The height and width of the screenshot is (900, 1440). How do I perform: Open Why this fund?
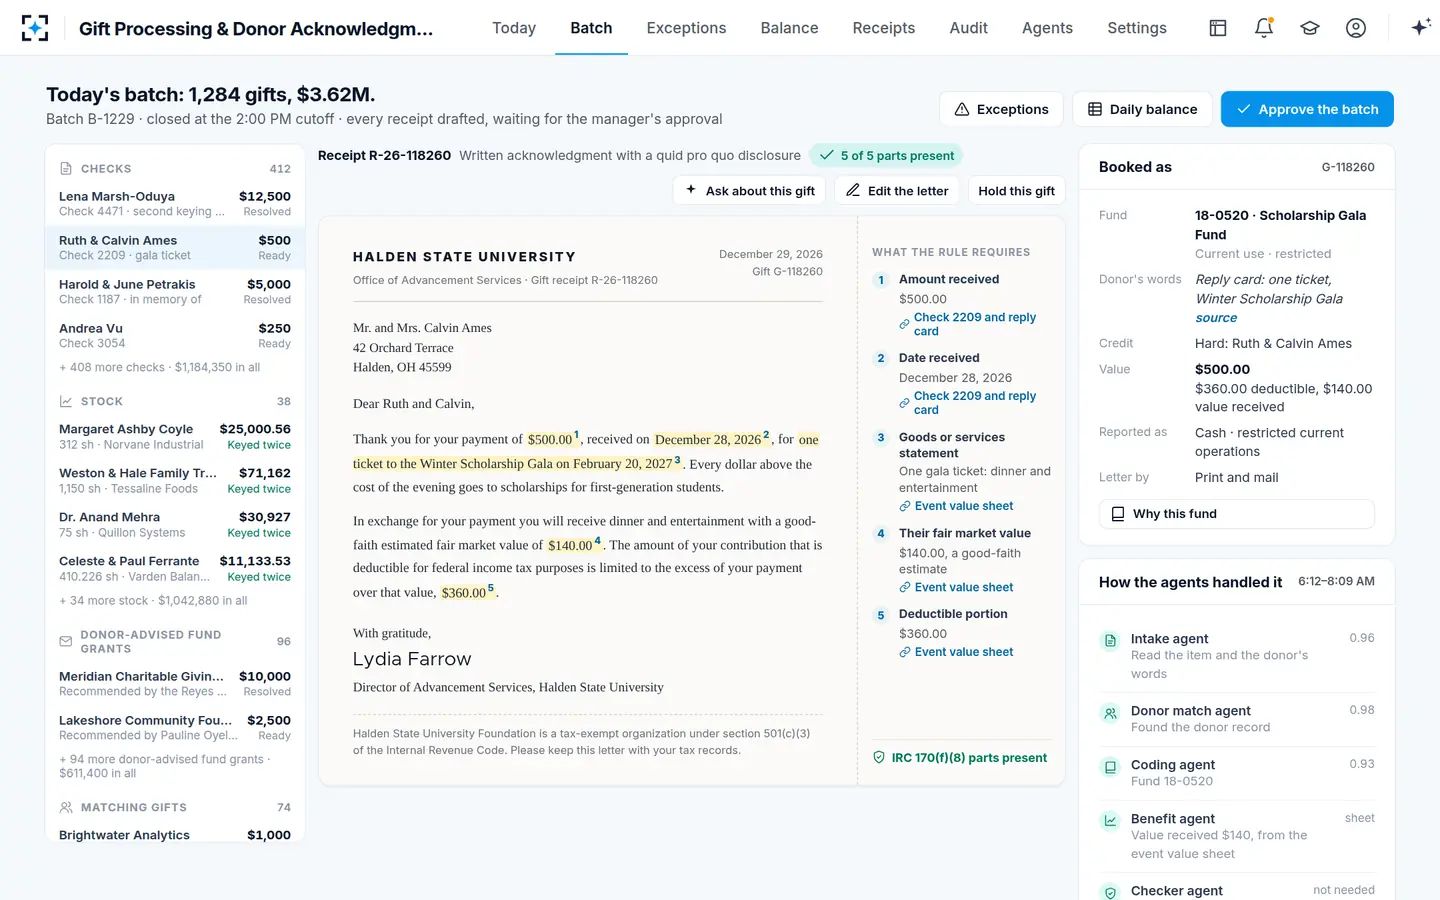[1237, 514]
